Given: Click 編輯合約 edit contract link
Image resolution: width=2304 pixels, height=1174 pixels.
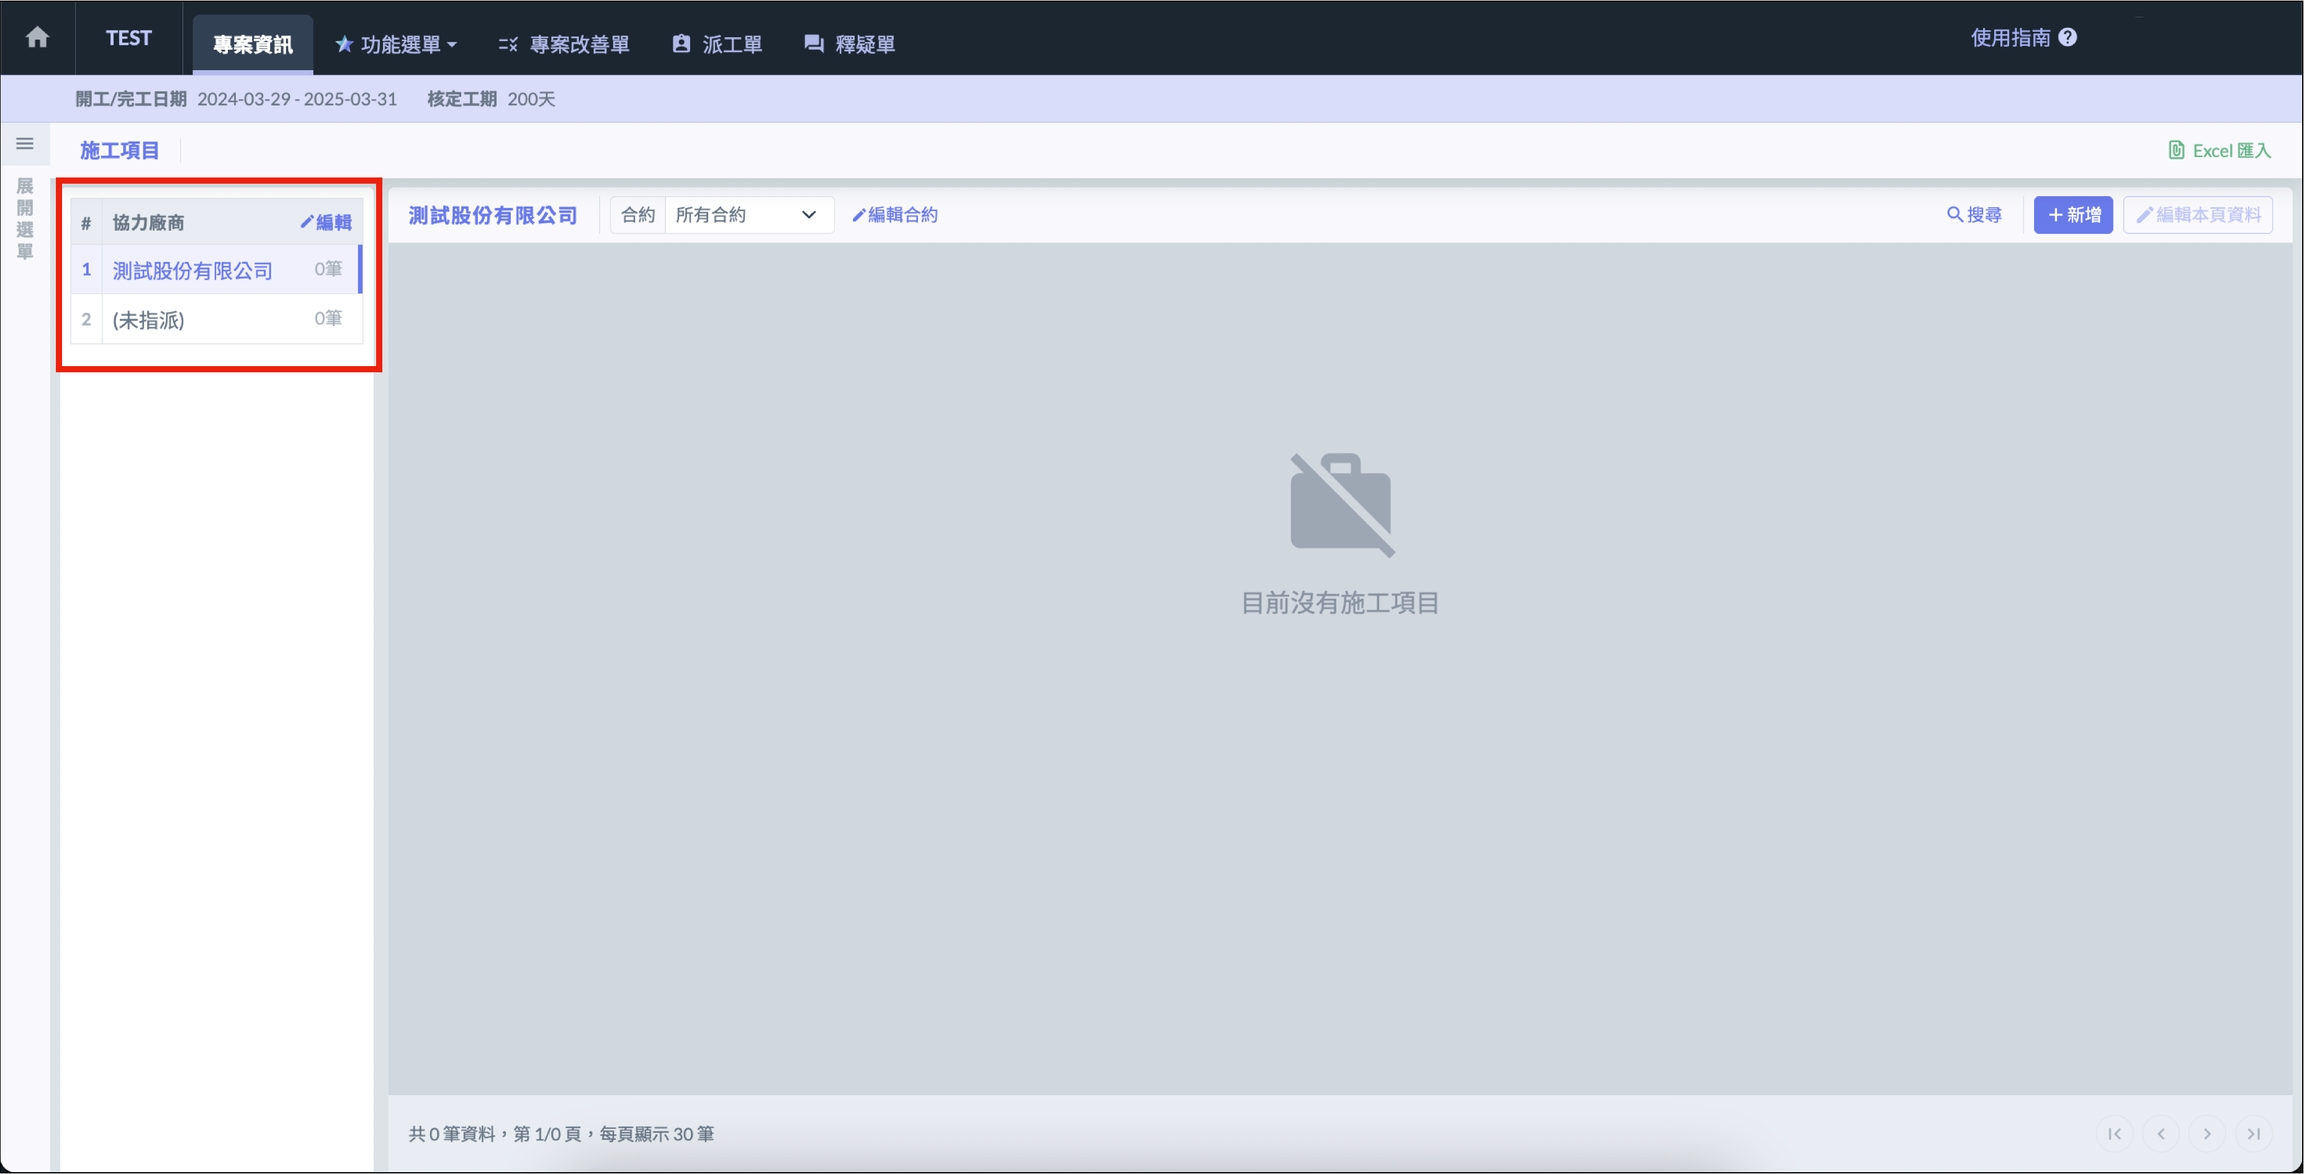Looking at the screenshot, I should click(895, 215).
